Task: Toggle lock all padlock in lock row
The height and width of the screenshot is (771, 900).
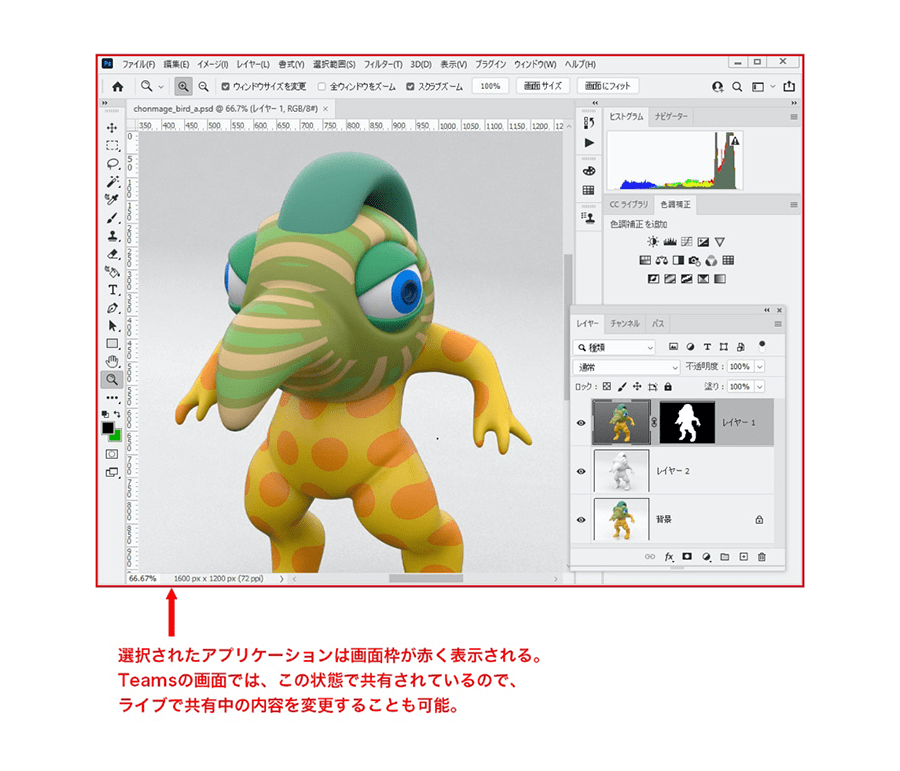Action: point(668,387)
